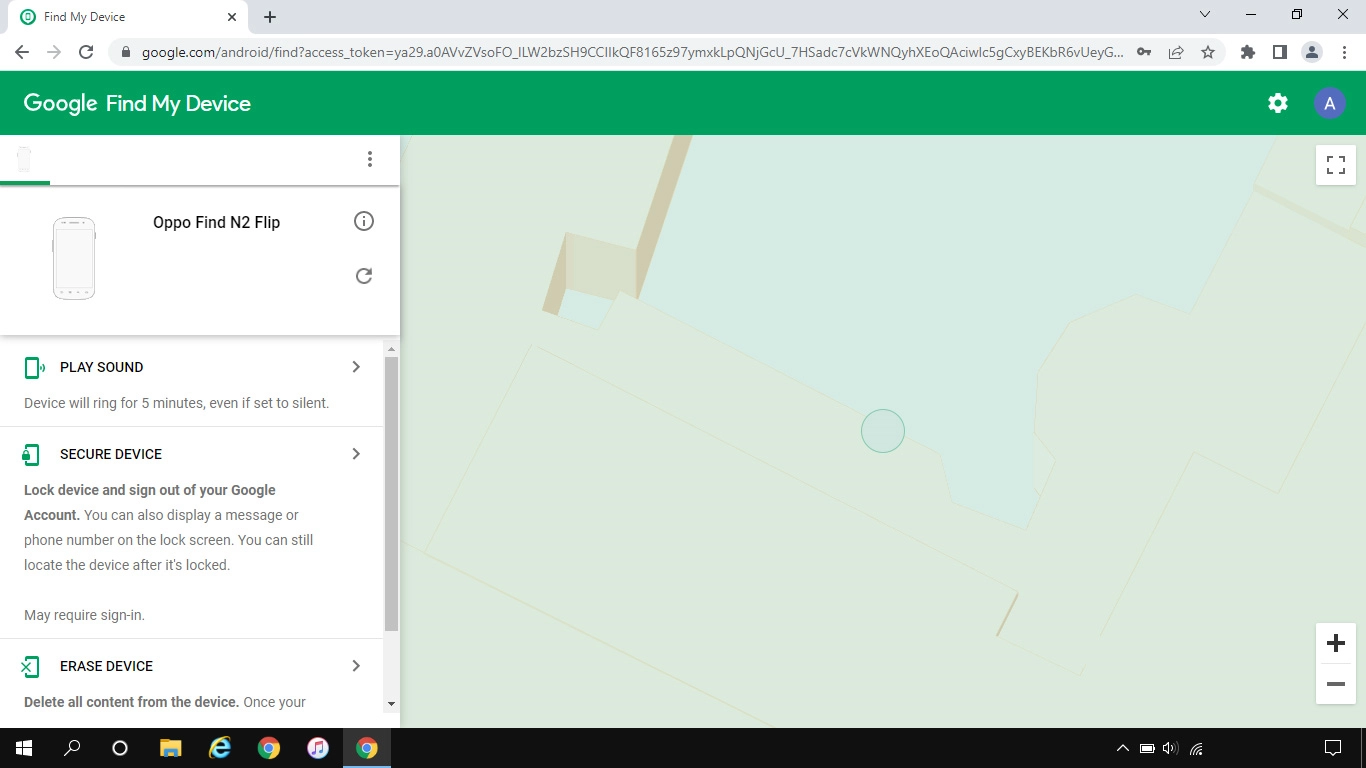
Task: Bookmark this page with the star icon
Action: tap(1208, 52)
